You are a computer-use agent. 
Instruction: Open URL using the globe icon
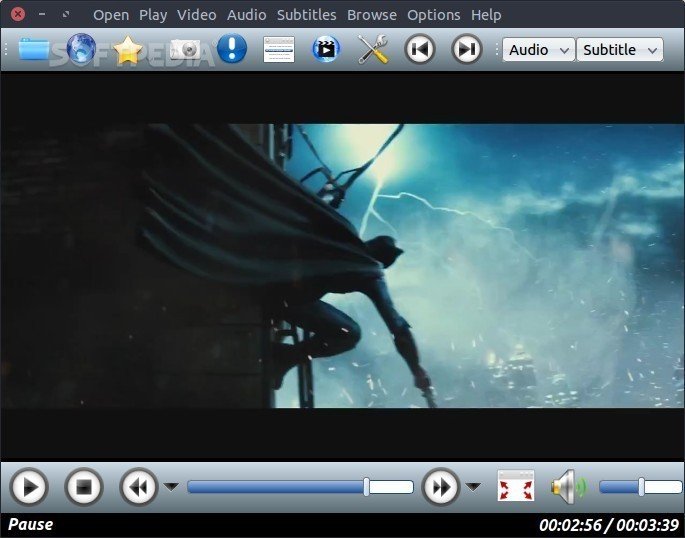pyautogui.click(x=81, y=49)
